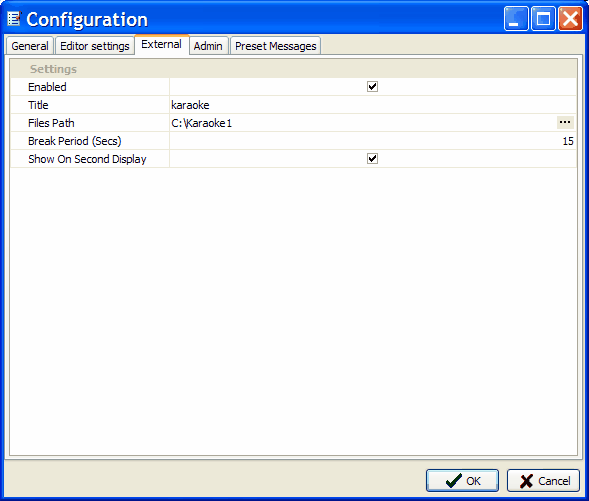Click the green checkmark OK button
589x501 pixels.
[x=462, y=480]
